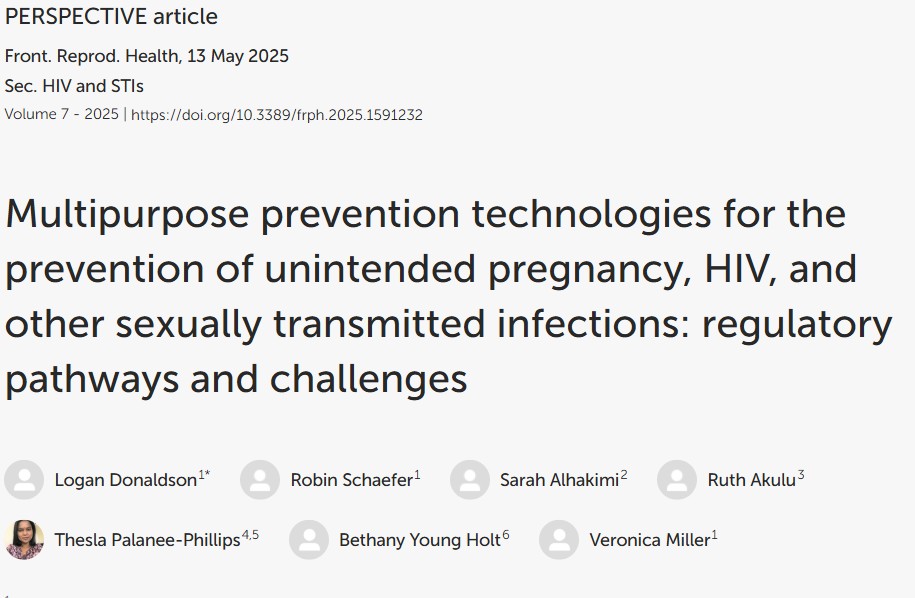Viewport: 915px width, 598px height.
Task: Open author name Logan Donaldson
Action: click(x=125, y=480)
